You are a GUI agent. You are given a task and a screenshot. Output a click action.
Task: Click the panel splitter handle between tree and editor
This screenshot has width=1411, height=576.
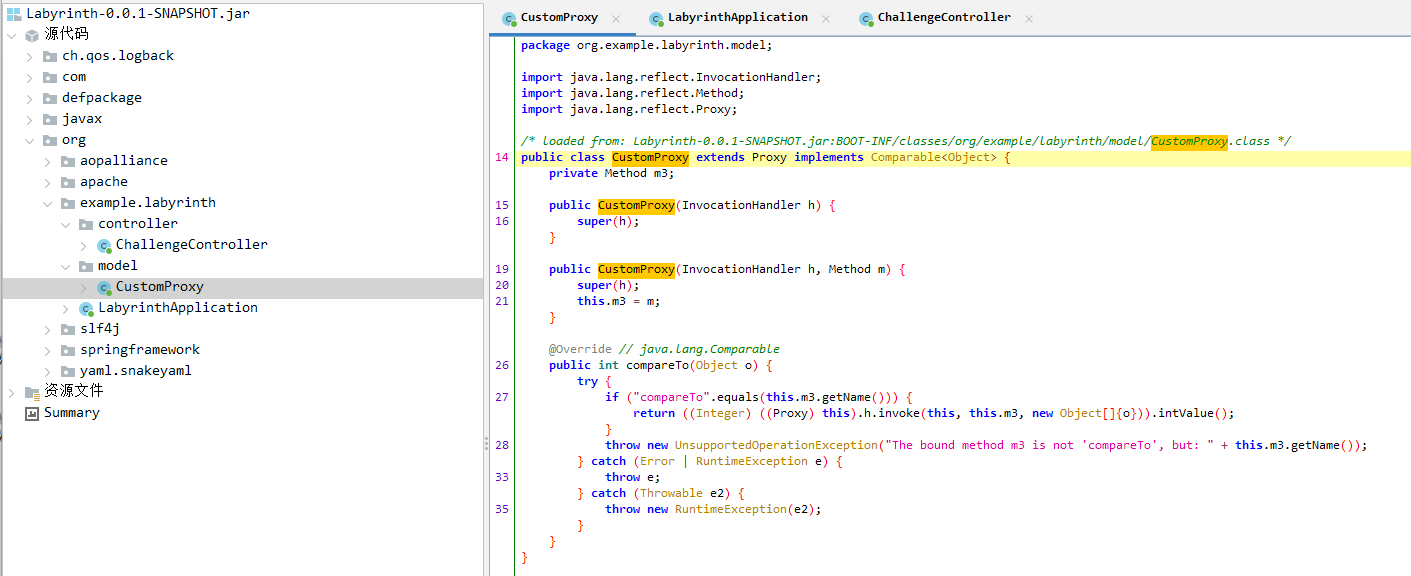[486, 443]
